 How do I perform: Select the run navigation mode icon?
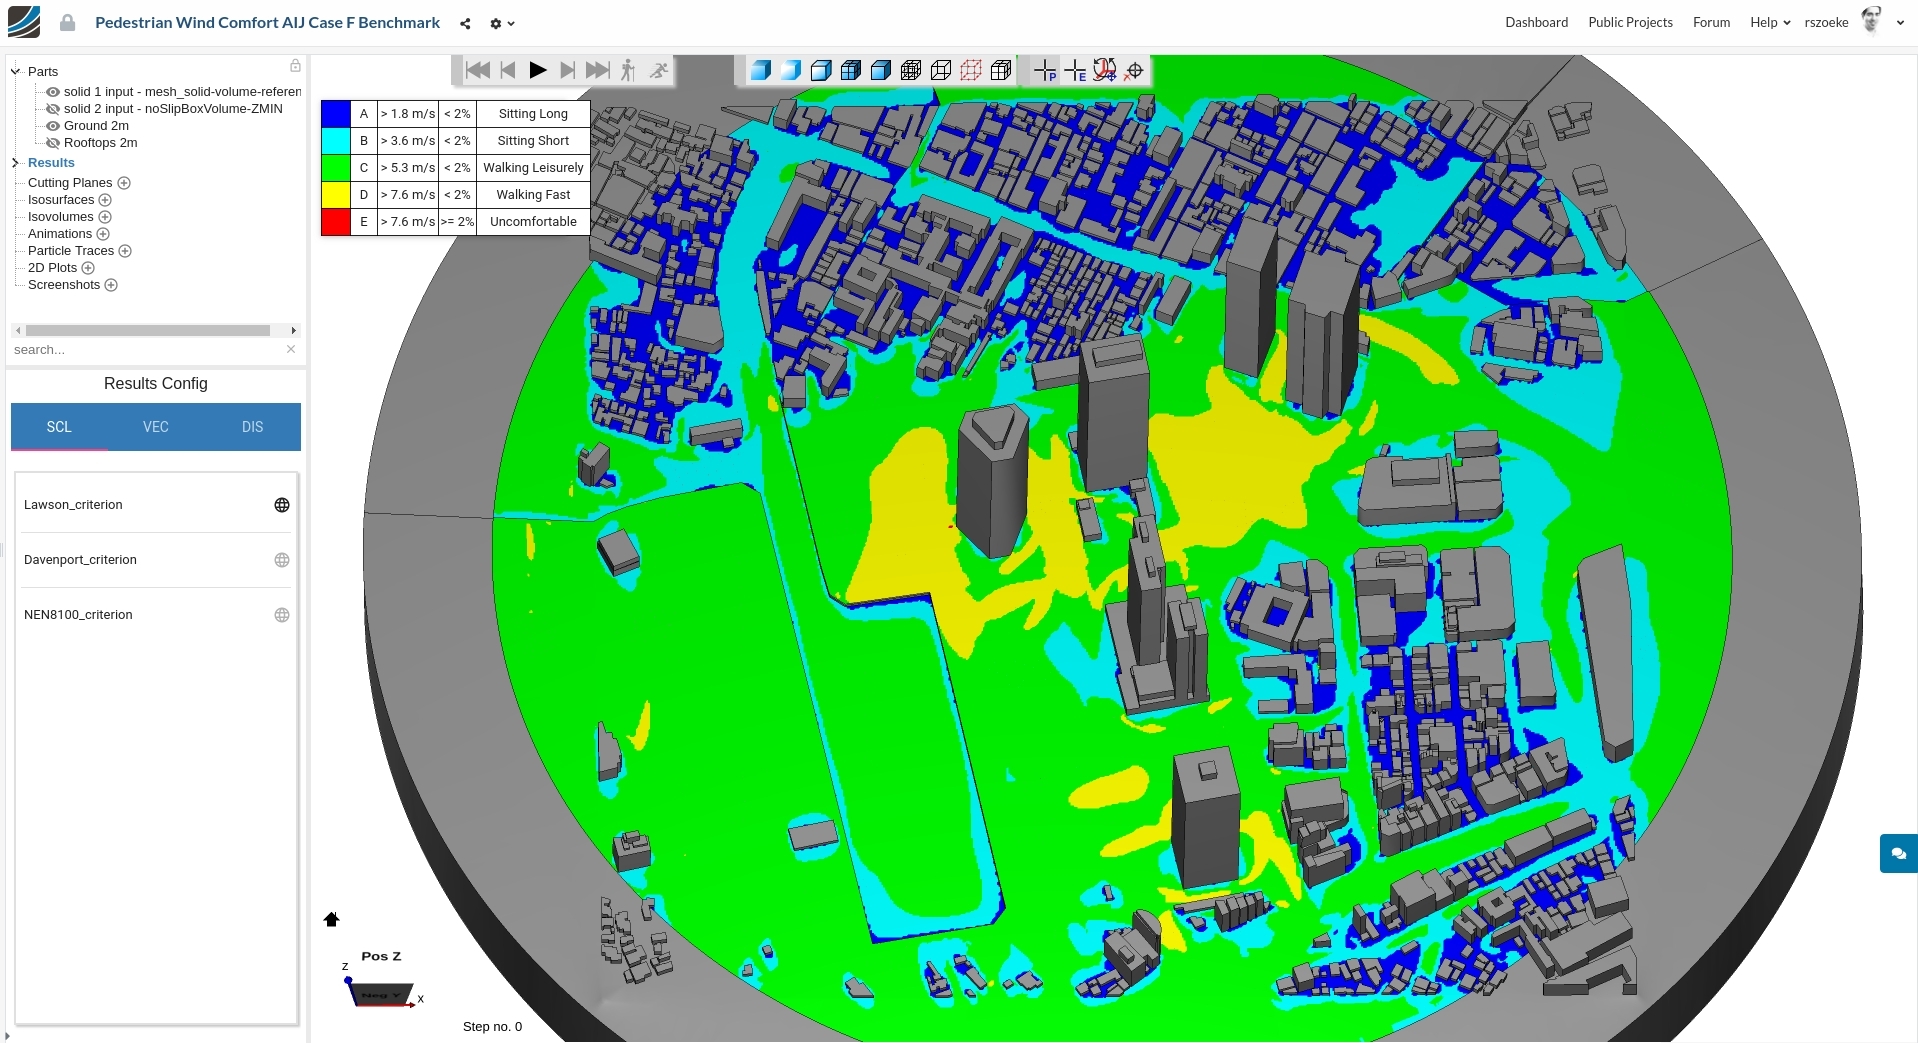pyautogui.click(x=659, y=70)
